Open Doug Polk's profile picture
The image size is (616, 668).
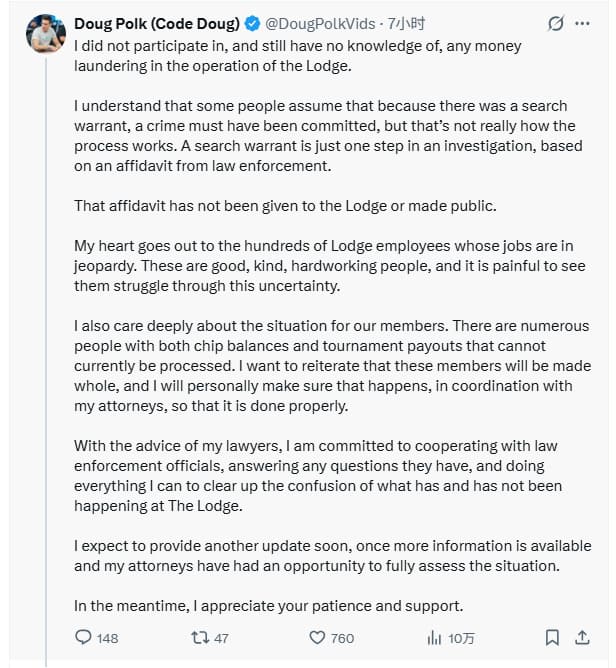44,34
